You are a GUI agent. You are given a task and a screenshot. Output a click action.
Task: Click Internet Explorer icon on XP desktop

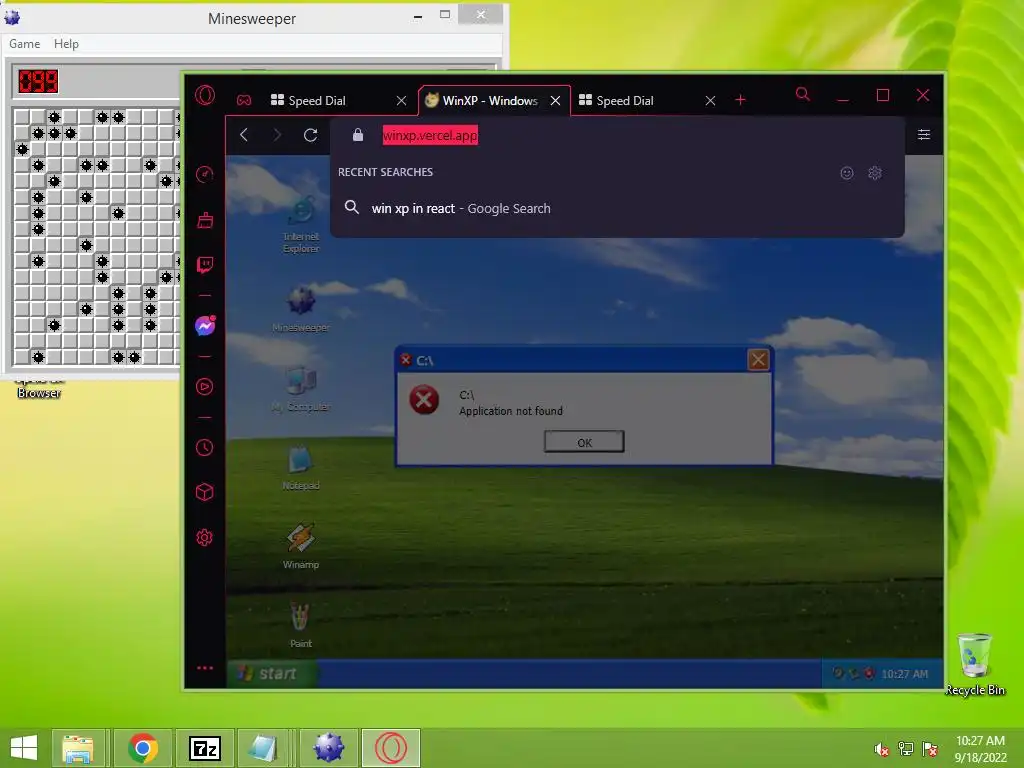(x=301, y=225)
